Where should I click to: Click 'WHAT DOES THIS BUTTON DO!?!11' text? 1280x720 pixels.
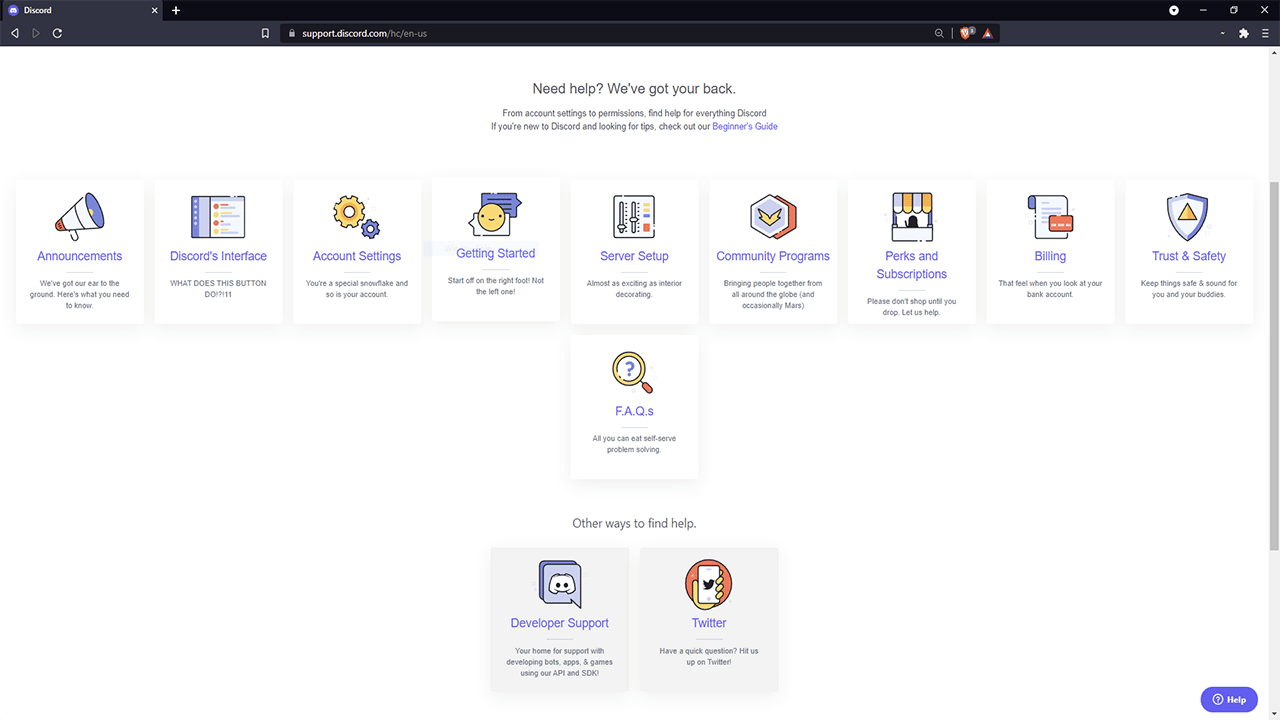click(218, 289)
